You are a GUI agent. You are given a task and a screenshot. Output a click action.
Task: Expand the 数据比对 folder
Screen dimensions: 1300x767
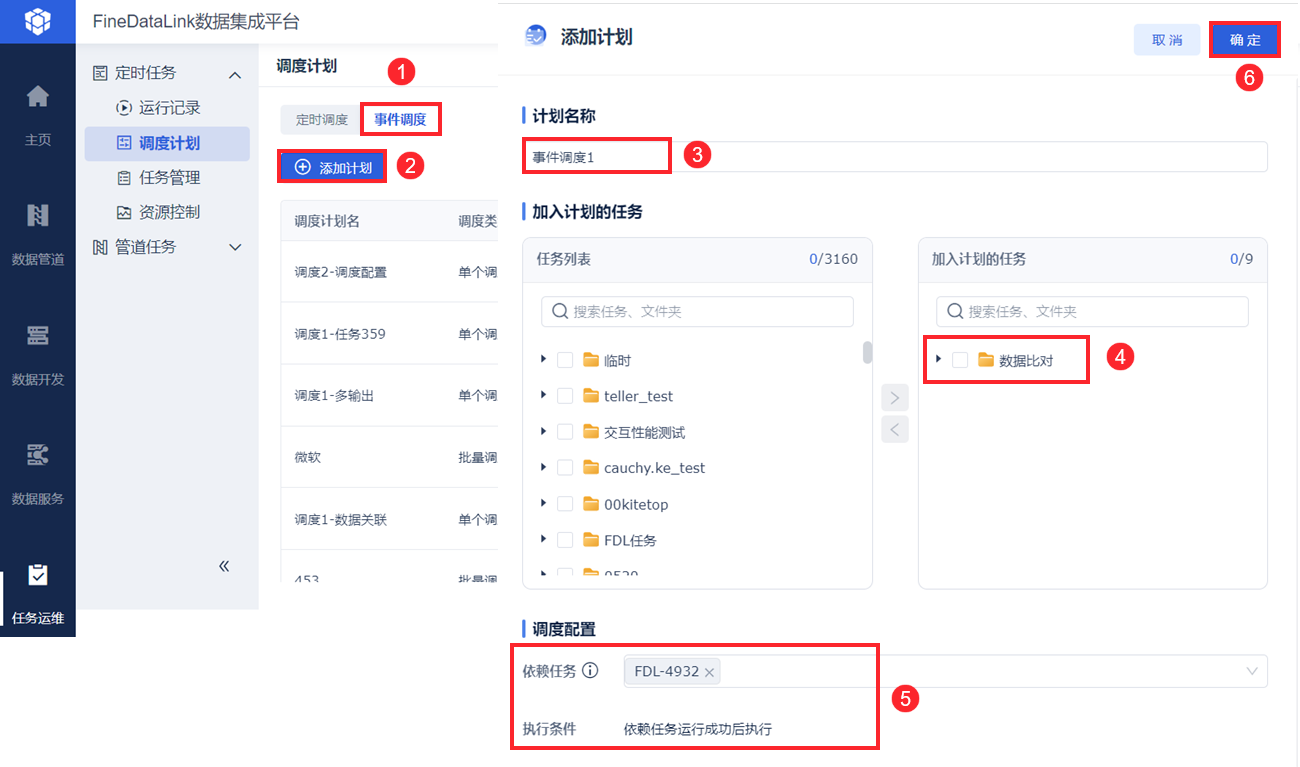point(938,359)
